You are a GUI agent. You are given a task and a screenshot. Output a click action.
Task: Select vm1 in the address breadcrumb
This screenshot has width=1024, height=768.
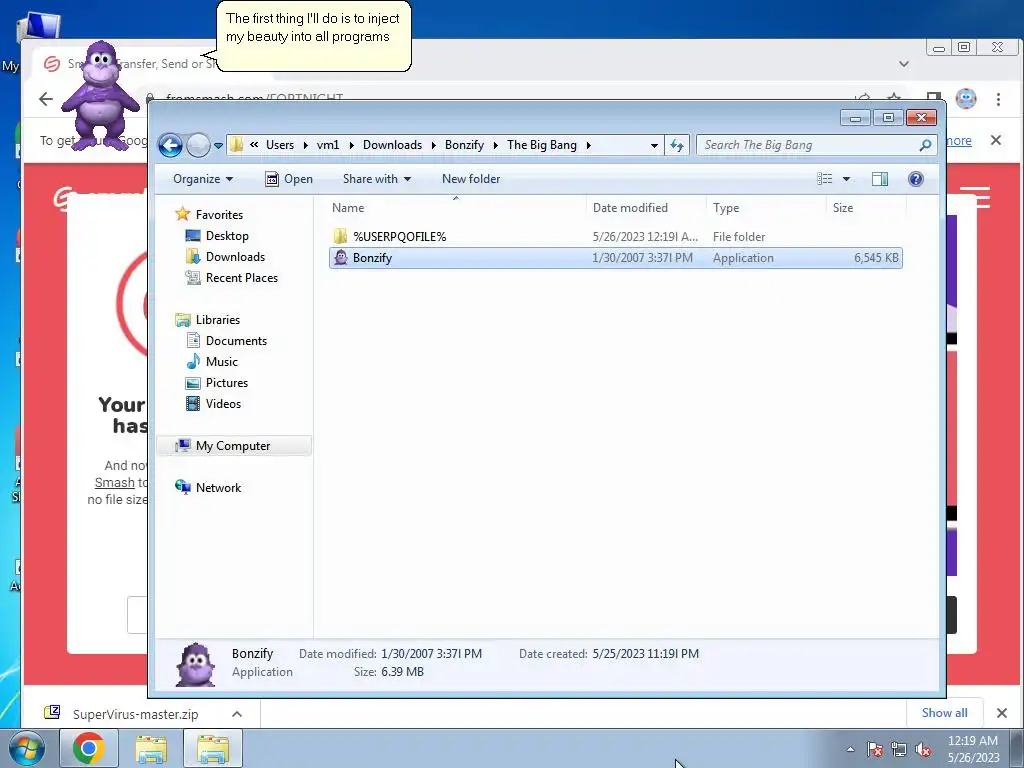(328, 145)
